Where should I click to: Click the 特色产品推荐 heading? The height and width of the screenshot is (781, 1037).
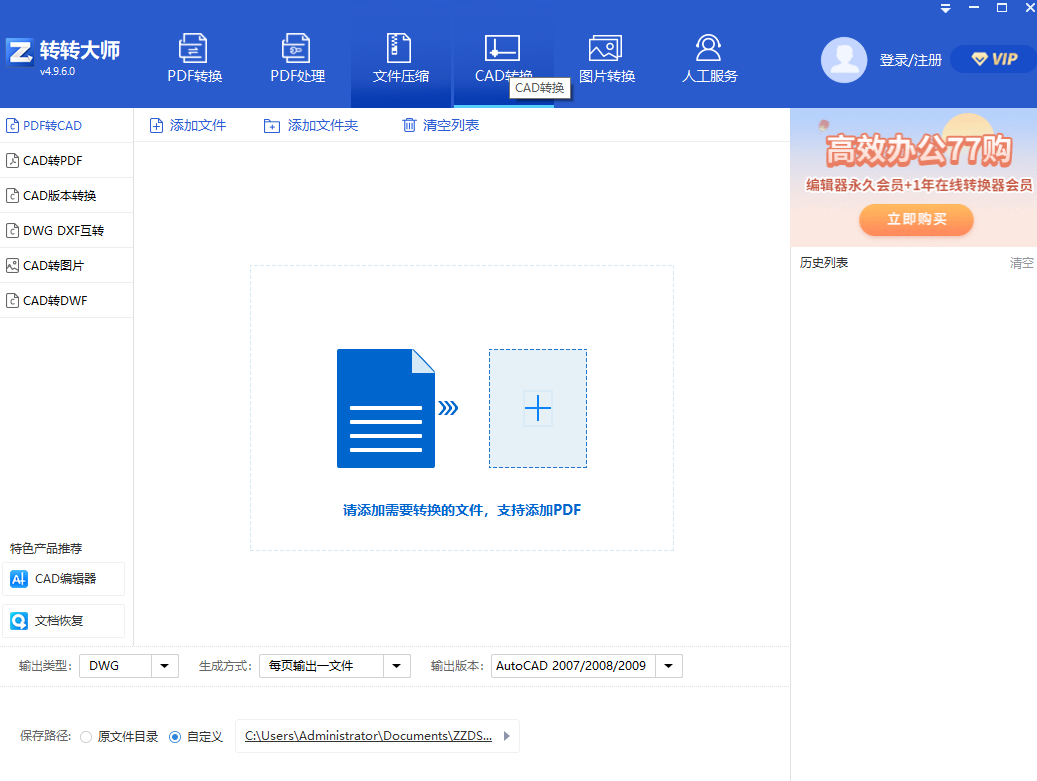(x=46, y=549)
